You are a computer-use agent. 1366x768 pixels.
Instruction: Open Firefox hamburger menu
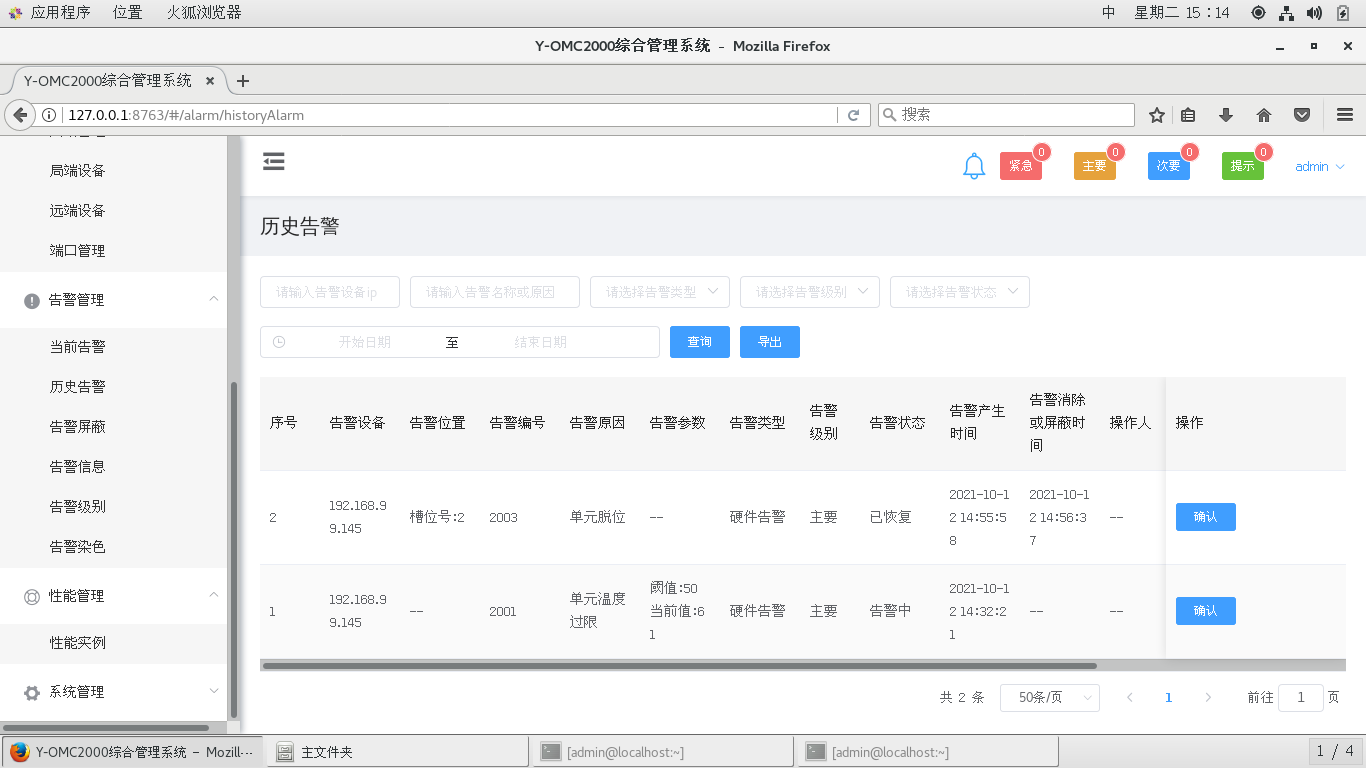[x=1345, y=115]
